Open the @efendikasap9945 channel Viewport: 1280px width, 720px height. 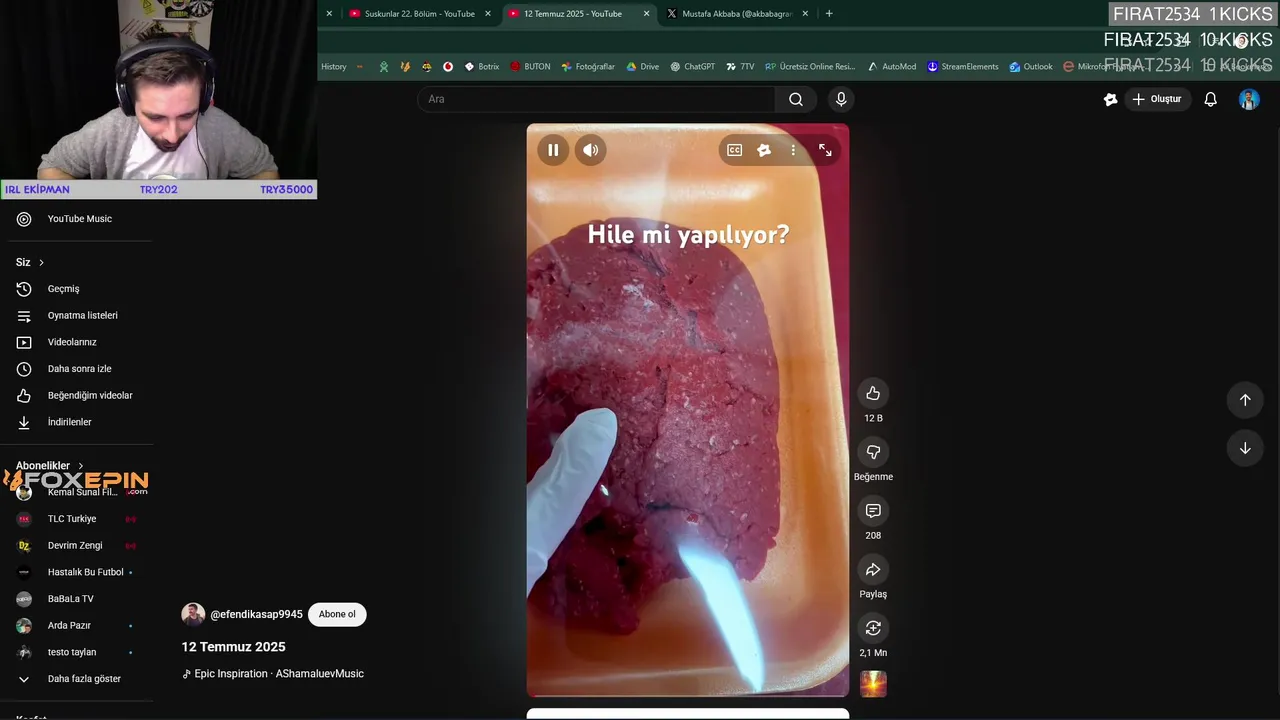[256, 614]
